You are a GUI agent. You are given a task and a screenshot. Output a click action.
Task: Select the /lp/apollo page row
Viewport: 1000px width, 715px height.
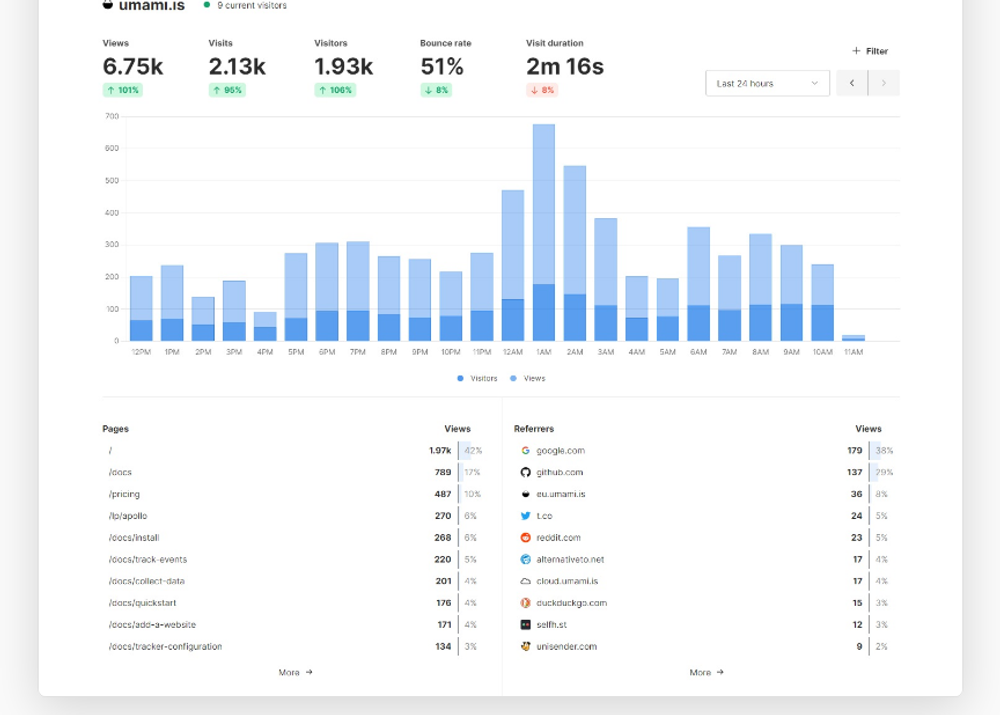pyautogui.click(x=296, y=516)
